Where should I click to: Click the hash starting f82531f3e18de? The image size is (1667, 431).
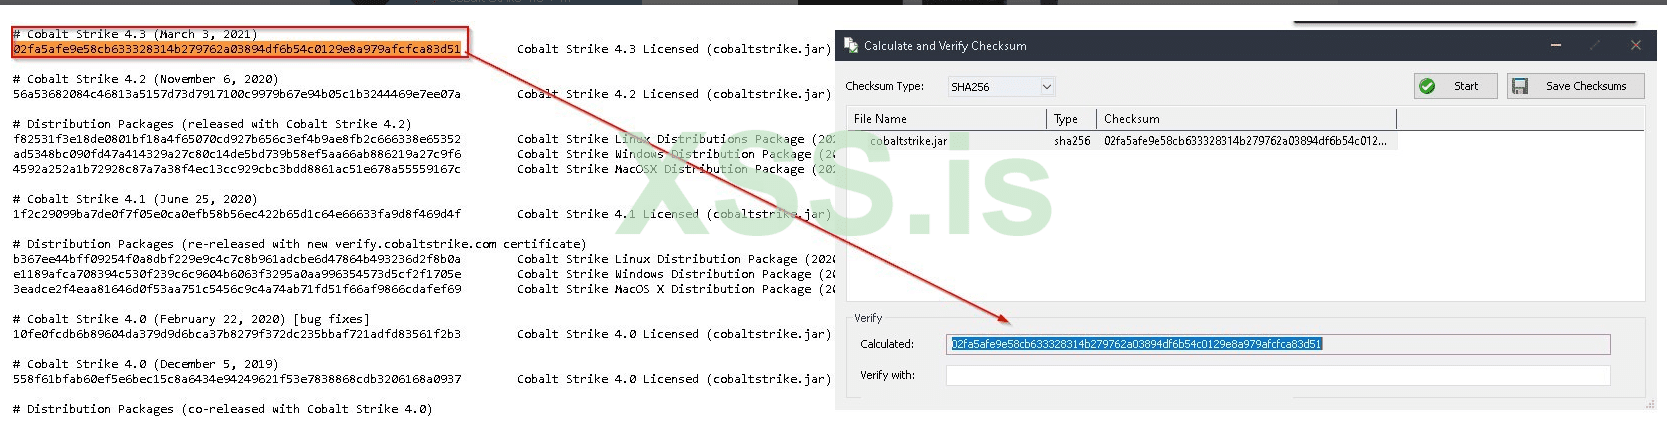(x=237, y=139)
